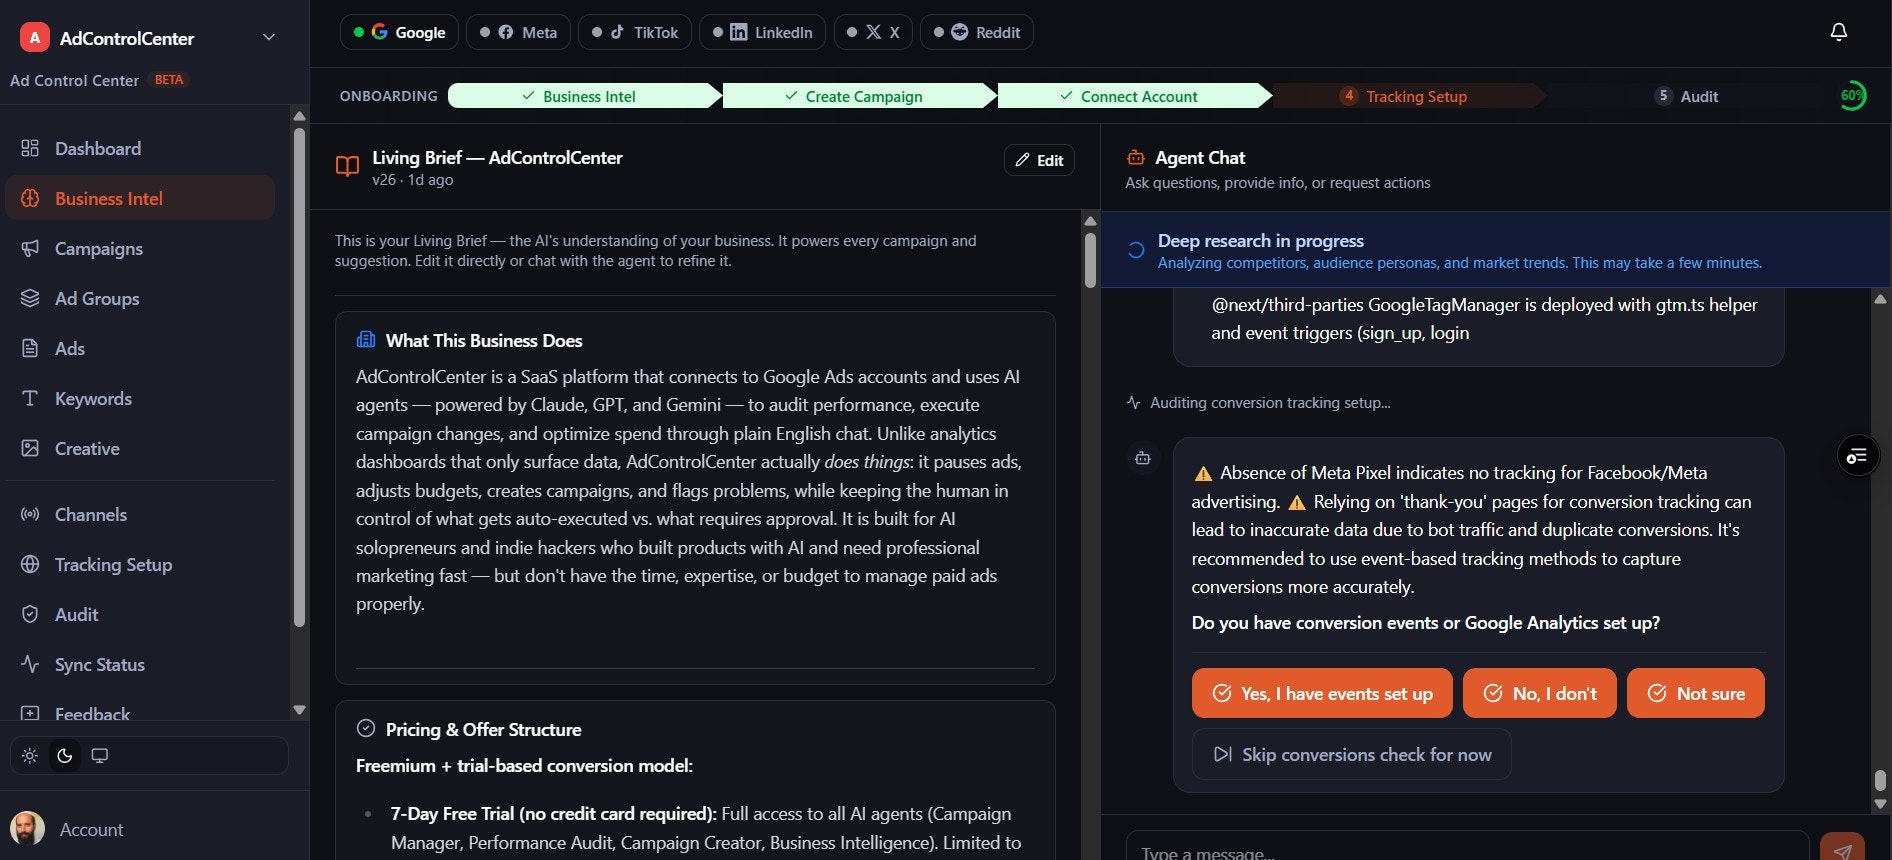Open Business Intel in the sidebar
1892x860 pixels.
point(140,198)
